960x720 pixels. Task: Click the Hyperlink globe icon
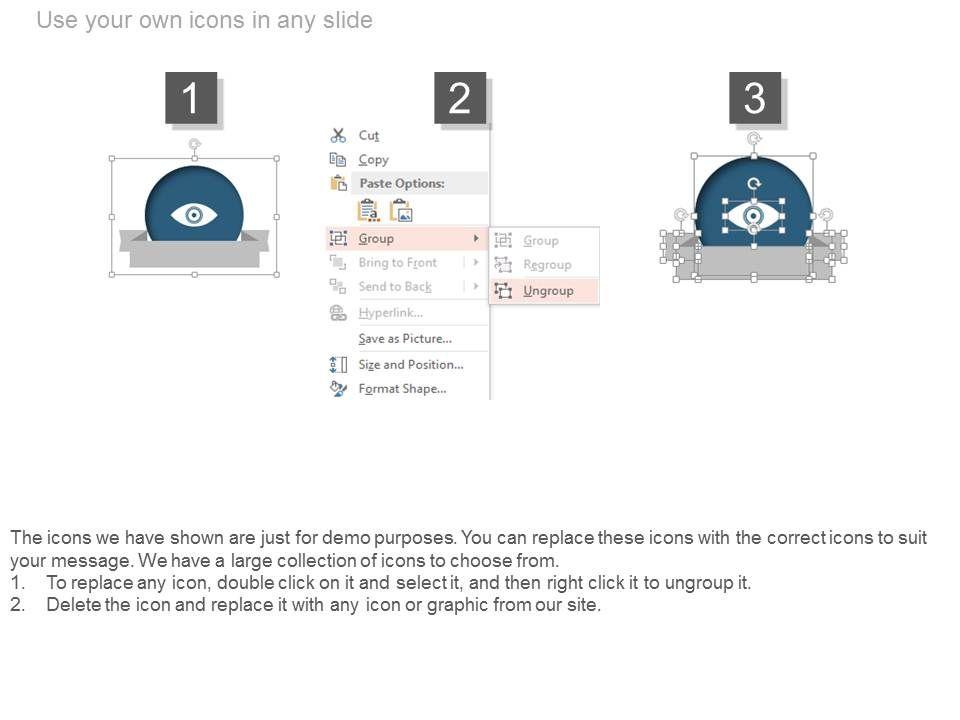click(x=338, y=313)
